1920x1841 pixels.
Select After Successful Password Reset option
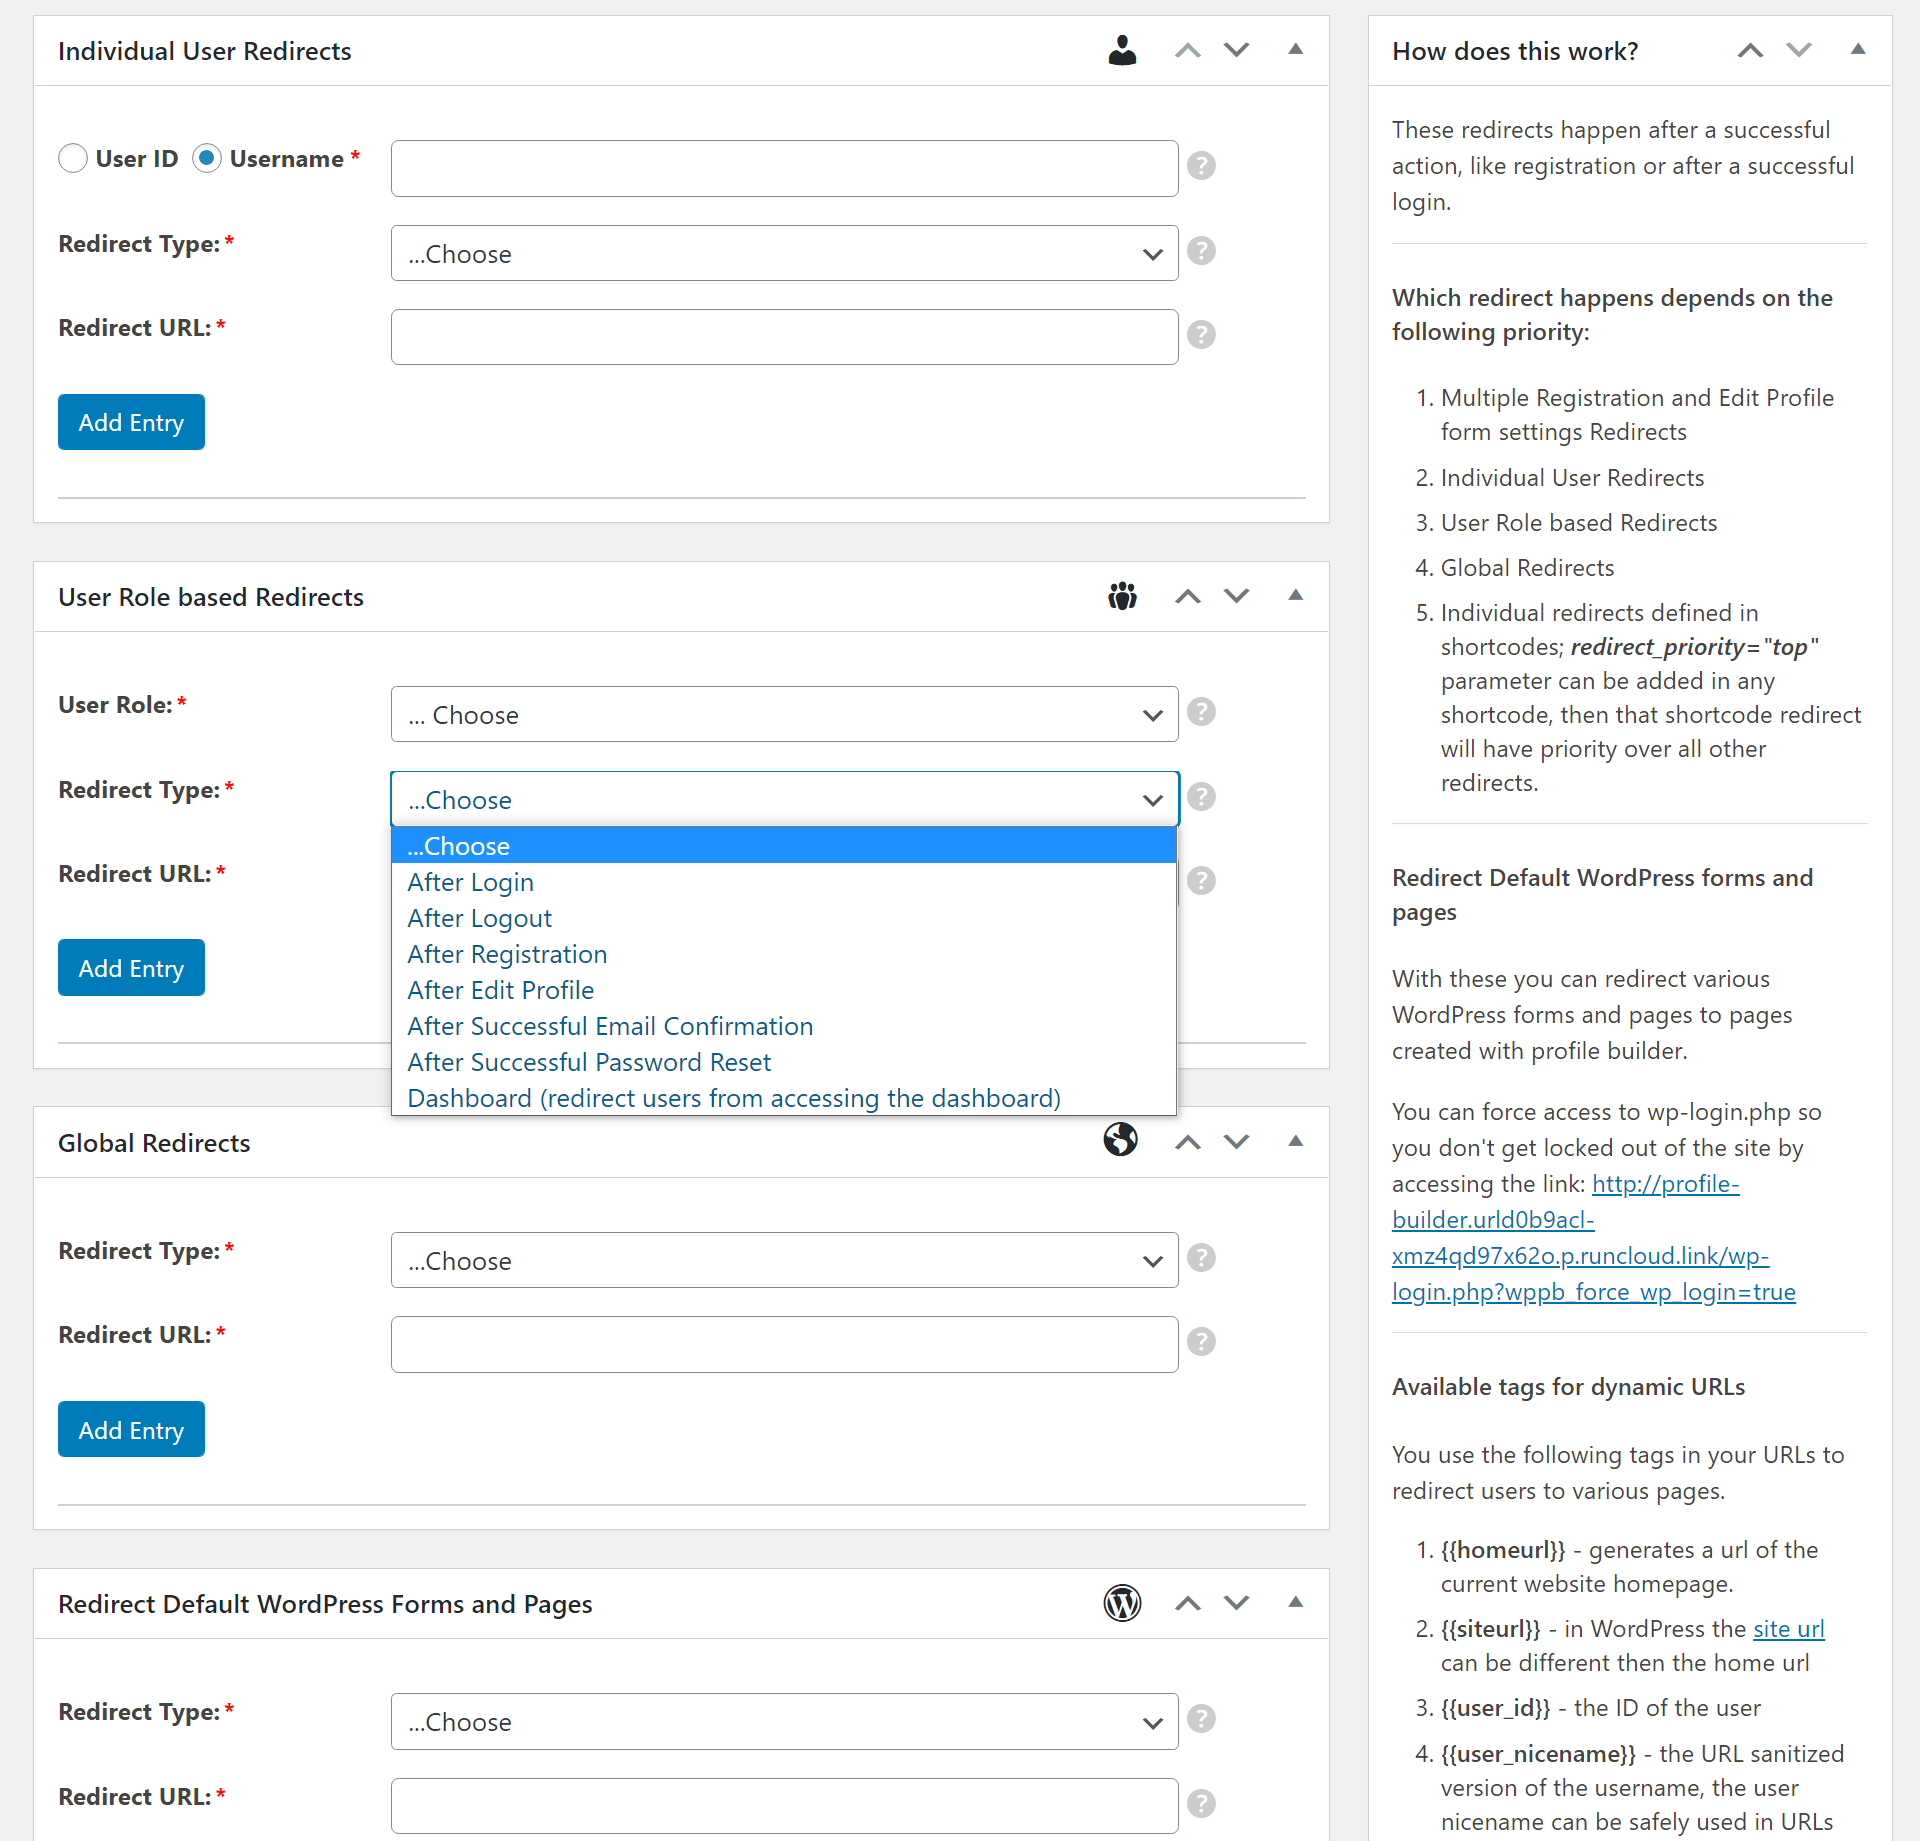tap(784, 1062)
